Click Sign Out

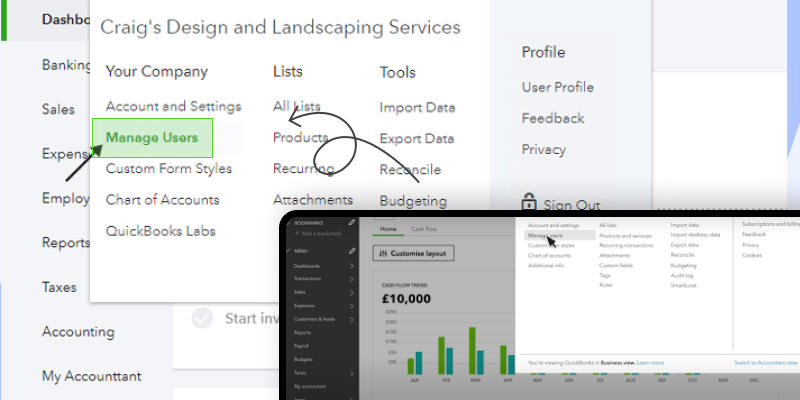click(571, 205)
